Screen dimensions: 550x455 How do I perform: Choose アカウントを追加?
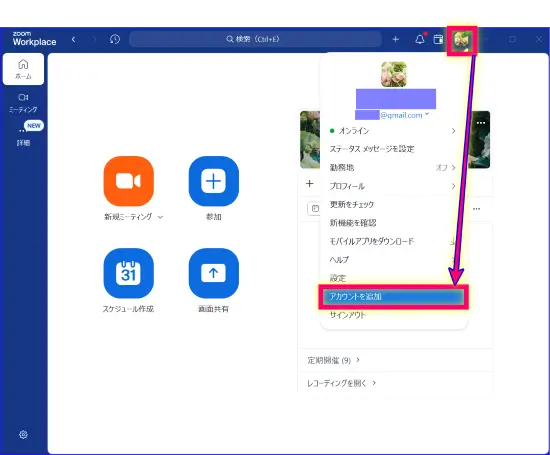coord(394,297)
